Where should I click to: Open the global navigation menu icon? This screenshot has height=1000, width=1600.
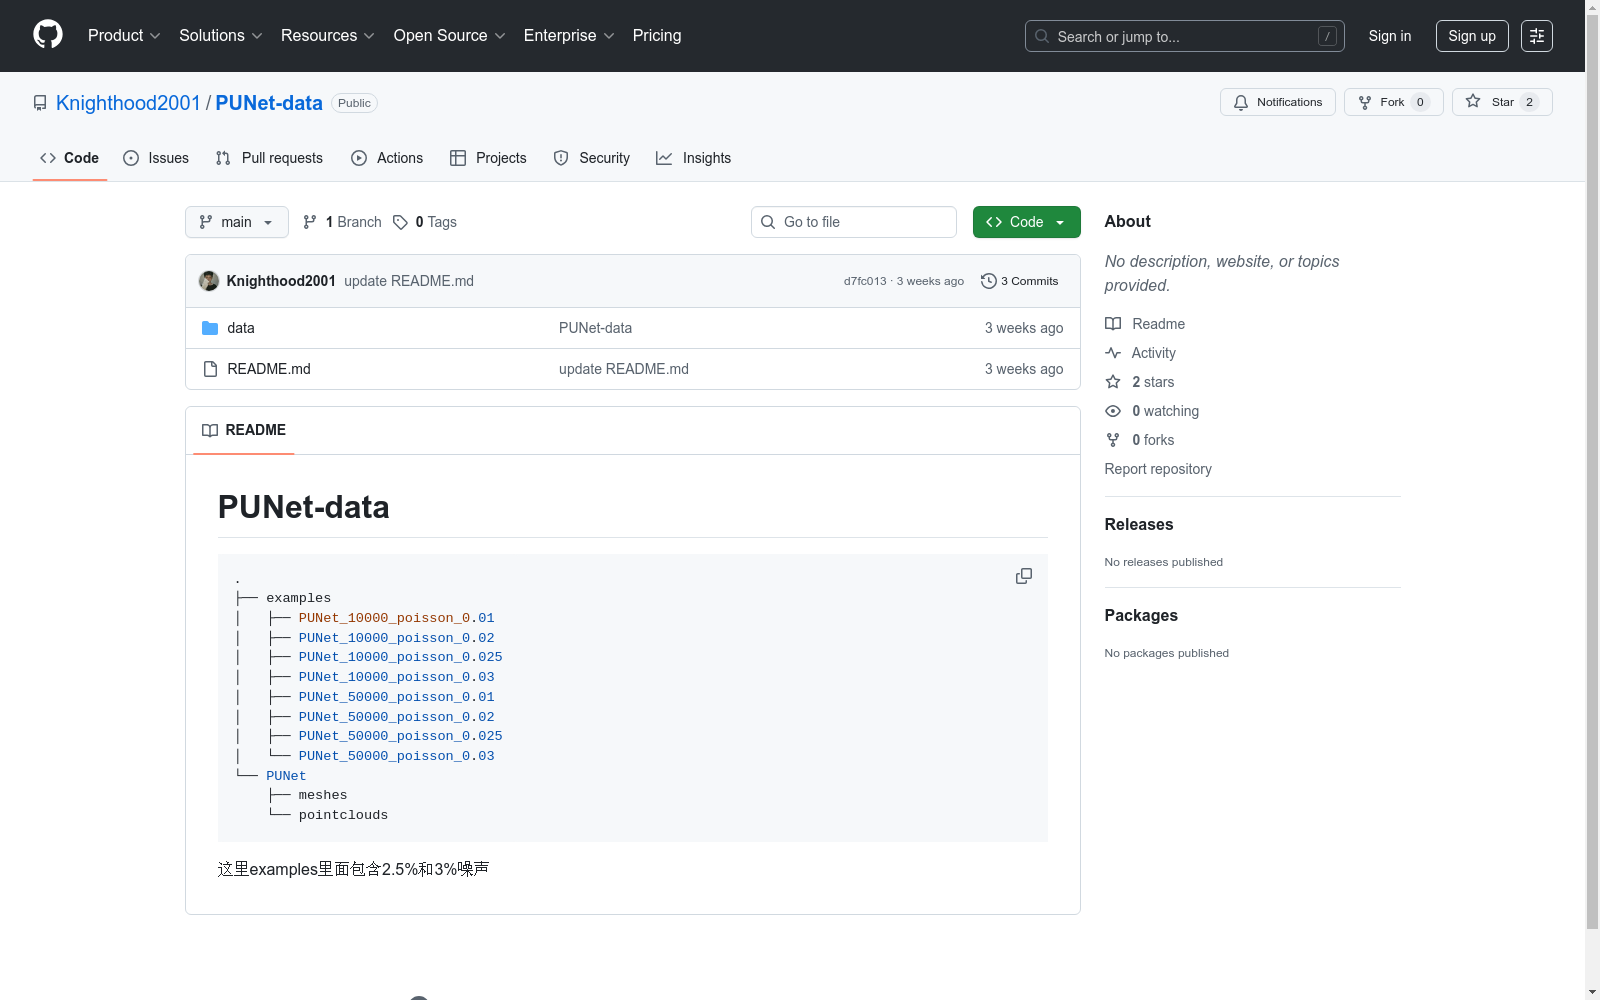(x=1537, y=36)
